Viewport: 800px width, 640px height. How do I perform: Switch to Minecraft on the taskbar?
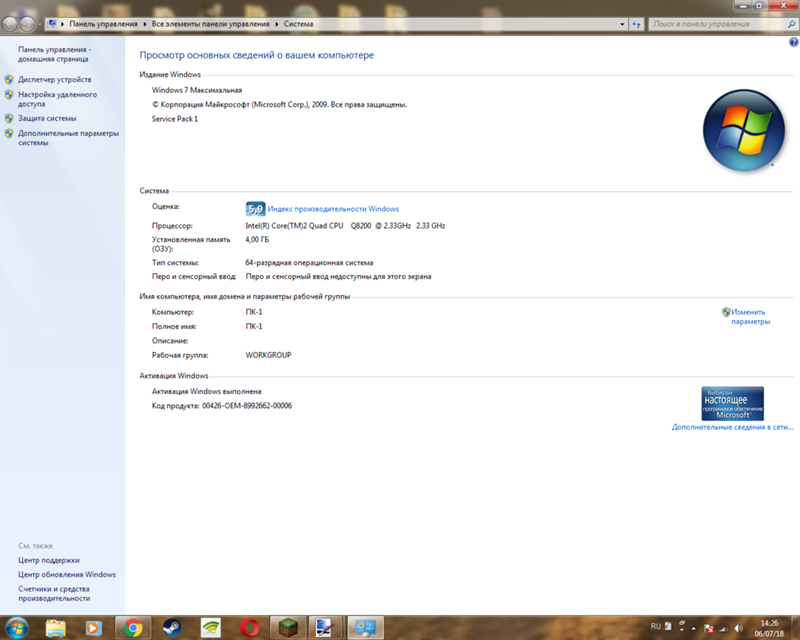coord(288,628)
